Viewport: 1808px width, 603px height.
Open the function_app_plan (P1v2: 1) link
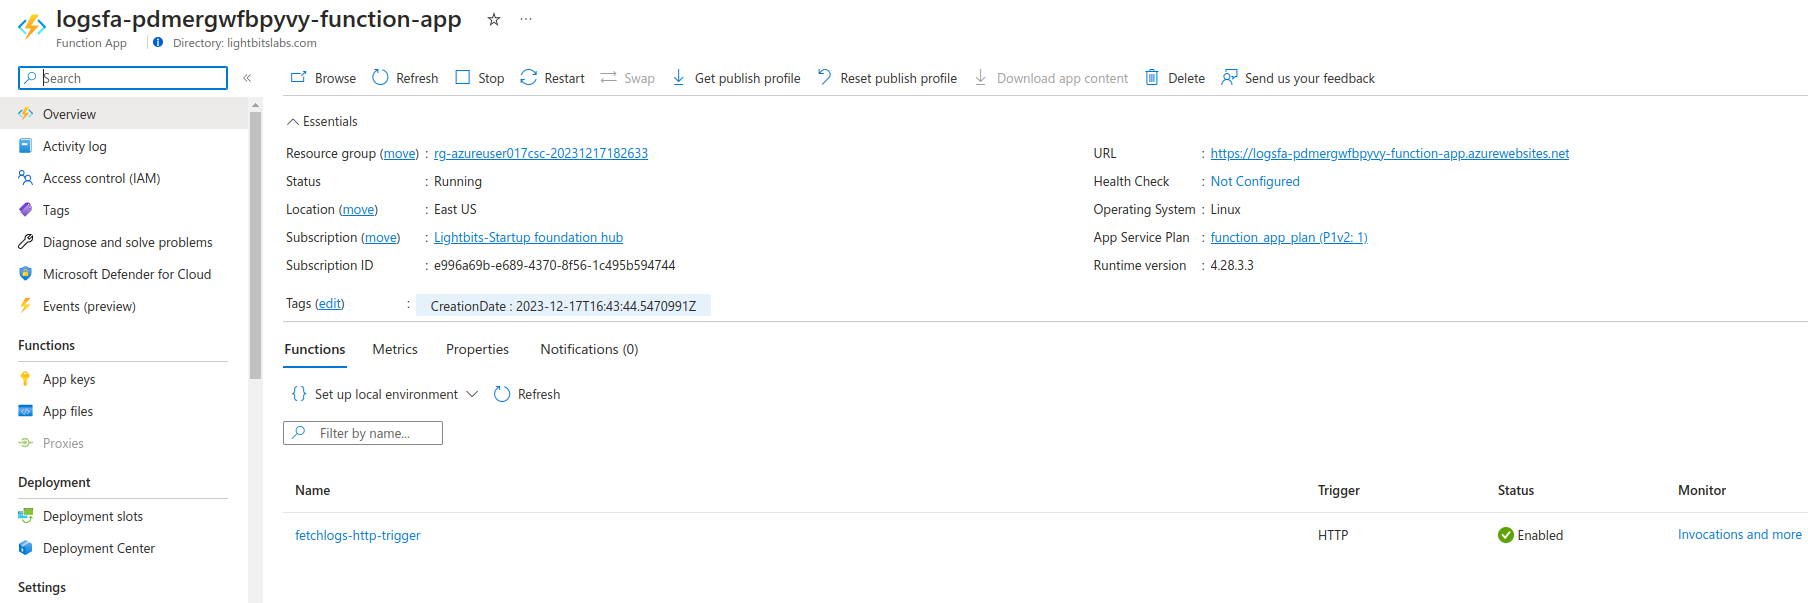tap(1289, 237)
